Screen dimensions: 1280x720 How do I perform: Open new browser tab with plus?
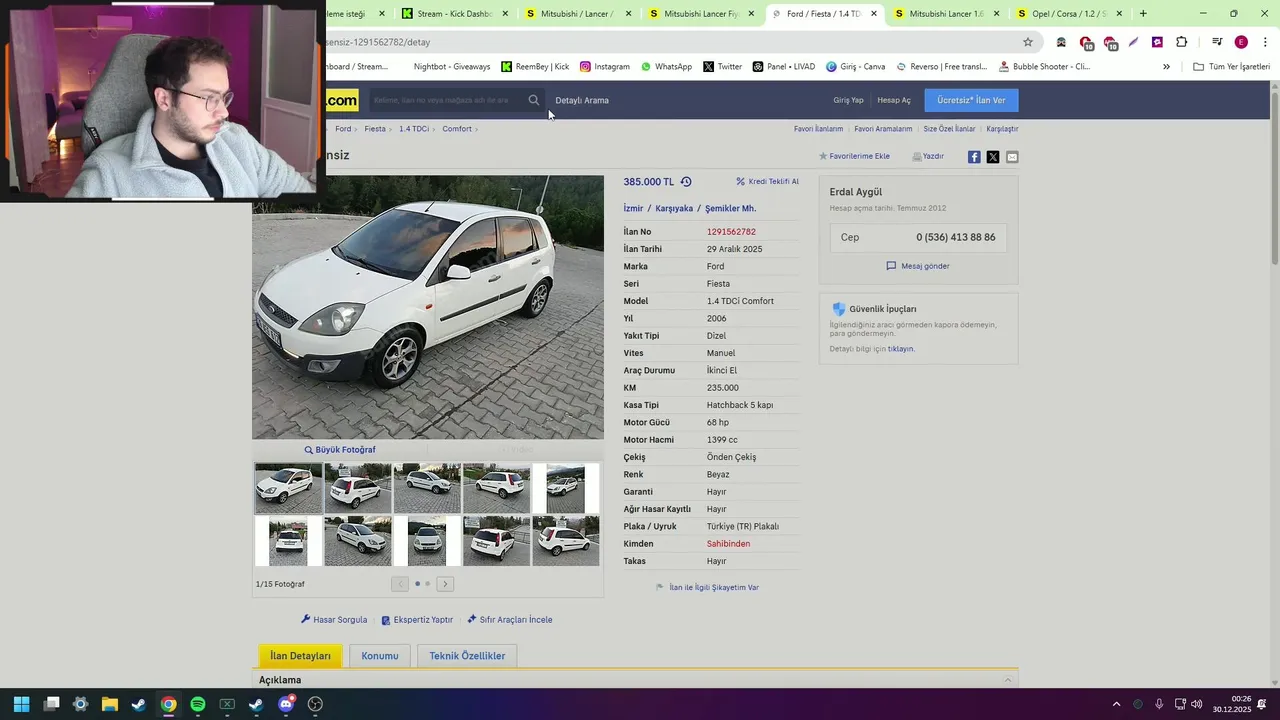[1143, 14]
